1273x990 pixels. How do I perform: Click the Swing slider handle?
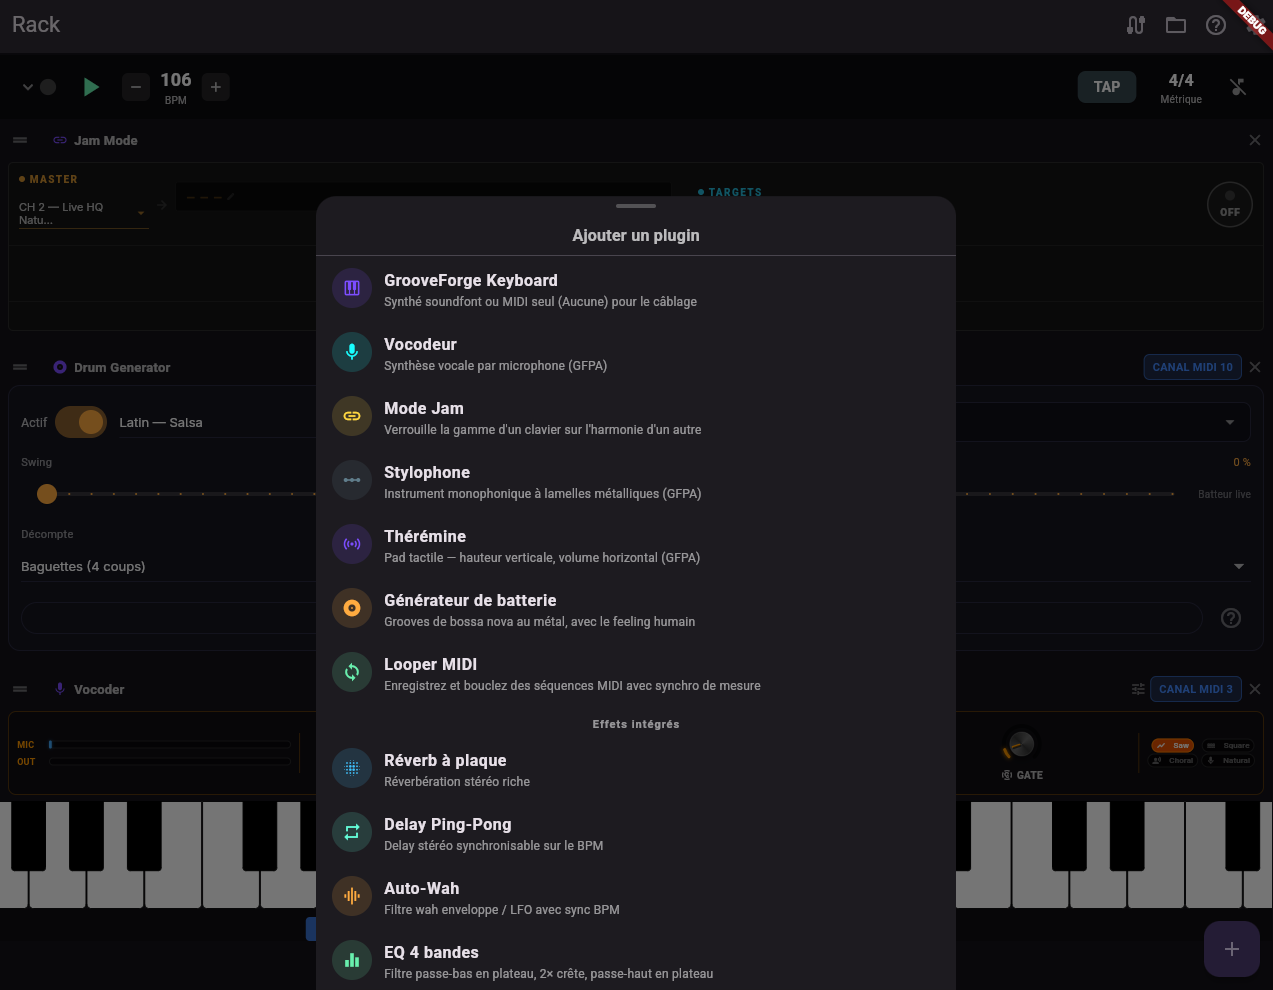point(47,493)
